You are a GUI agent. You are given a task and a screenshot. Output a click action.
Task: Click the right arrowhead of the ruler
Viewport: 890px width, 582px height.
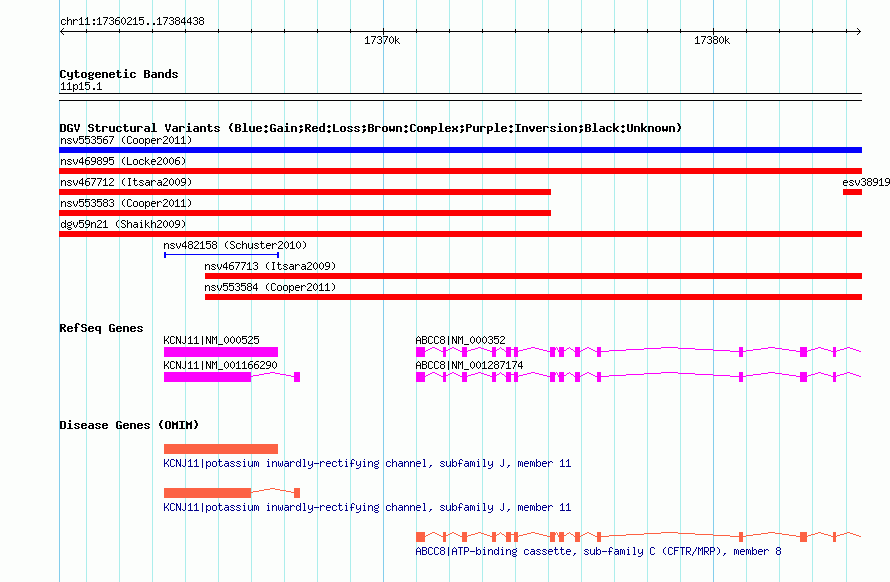pos(858,32)
